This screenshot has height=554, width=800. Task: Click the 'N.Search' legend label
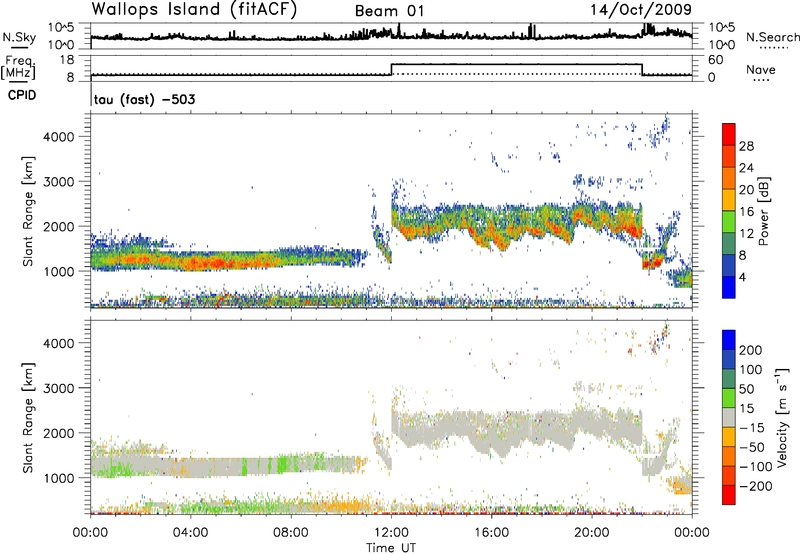(773, 37)
